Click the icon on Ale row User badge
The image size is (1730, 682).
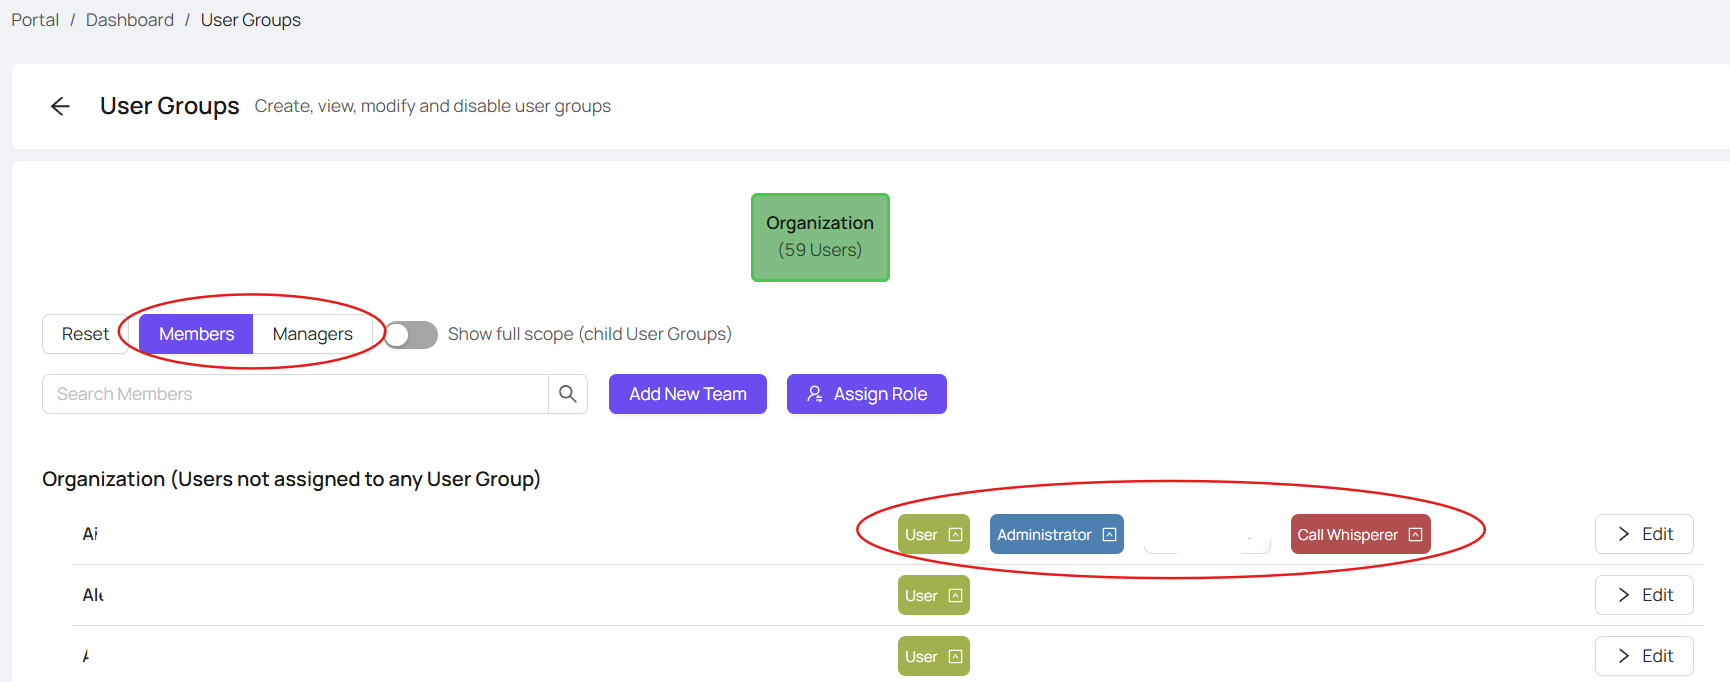955,596
